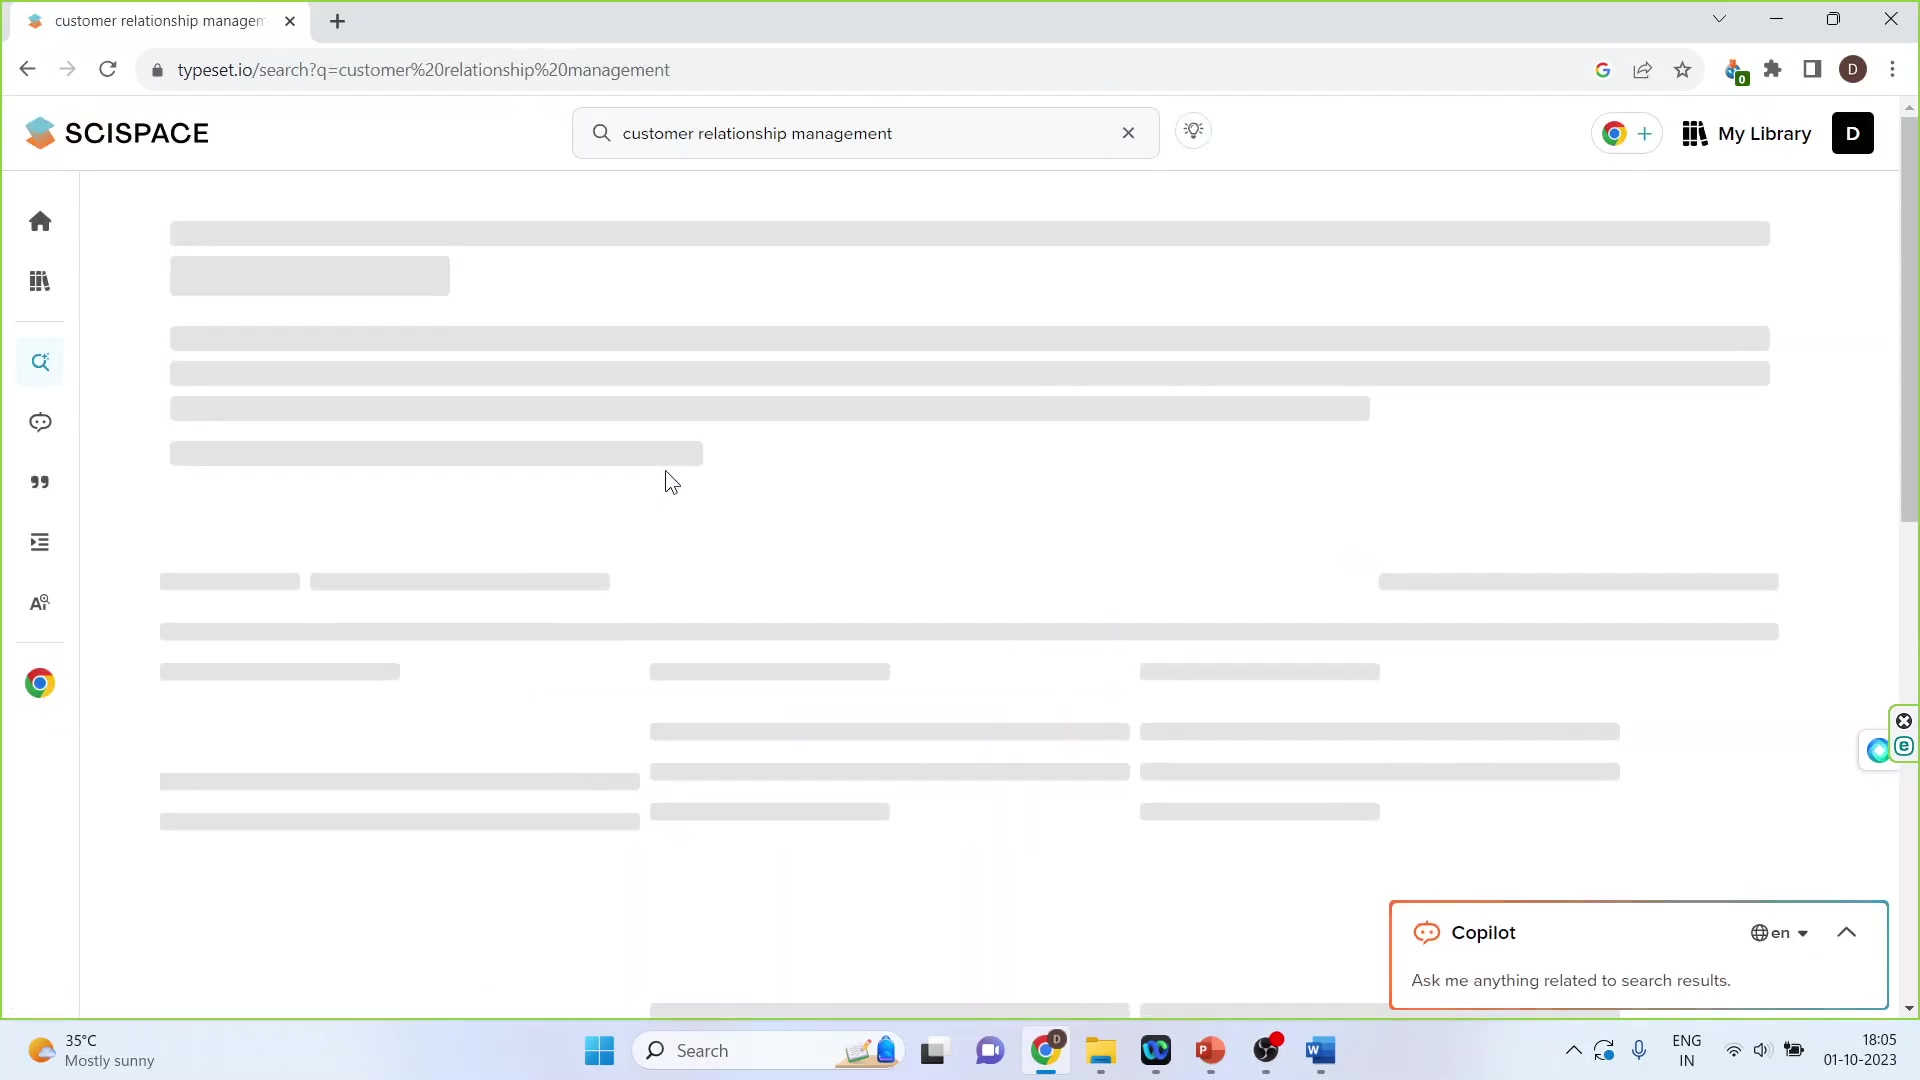The width and height of the screenshot is (1920, 1080).
Task: Open the Chrome extensions puzzle icon
Action: pyautogui.click(x=1774, y=69)
